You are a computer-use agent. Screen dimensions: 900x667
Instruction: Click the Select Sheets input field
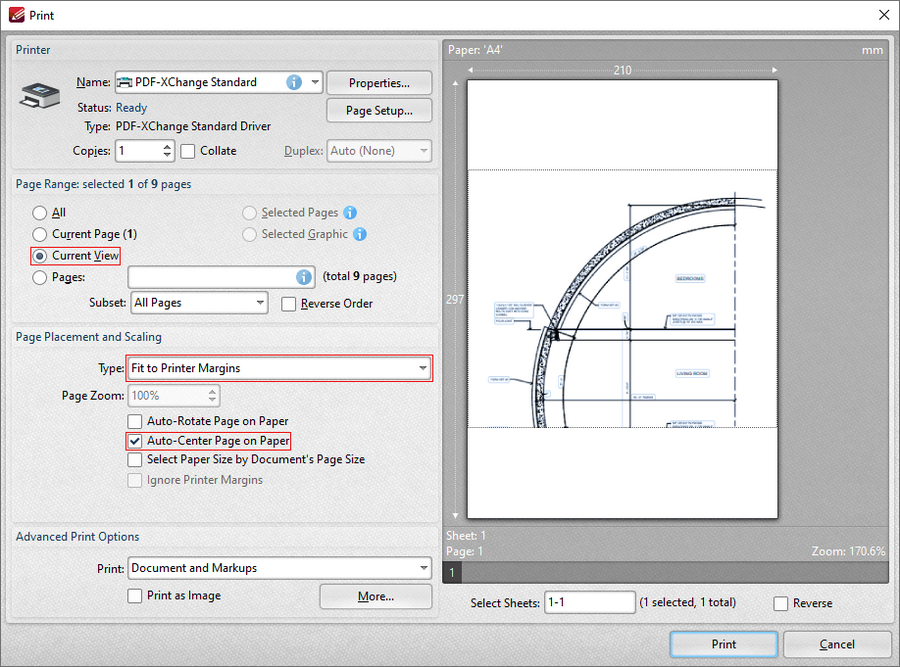[x=589, y=602]
